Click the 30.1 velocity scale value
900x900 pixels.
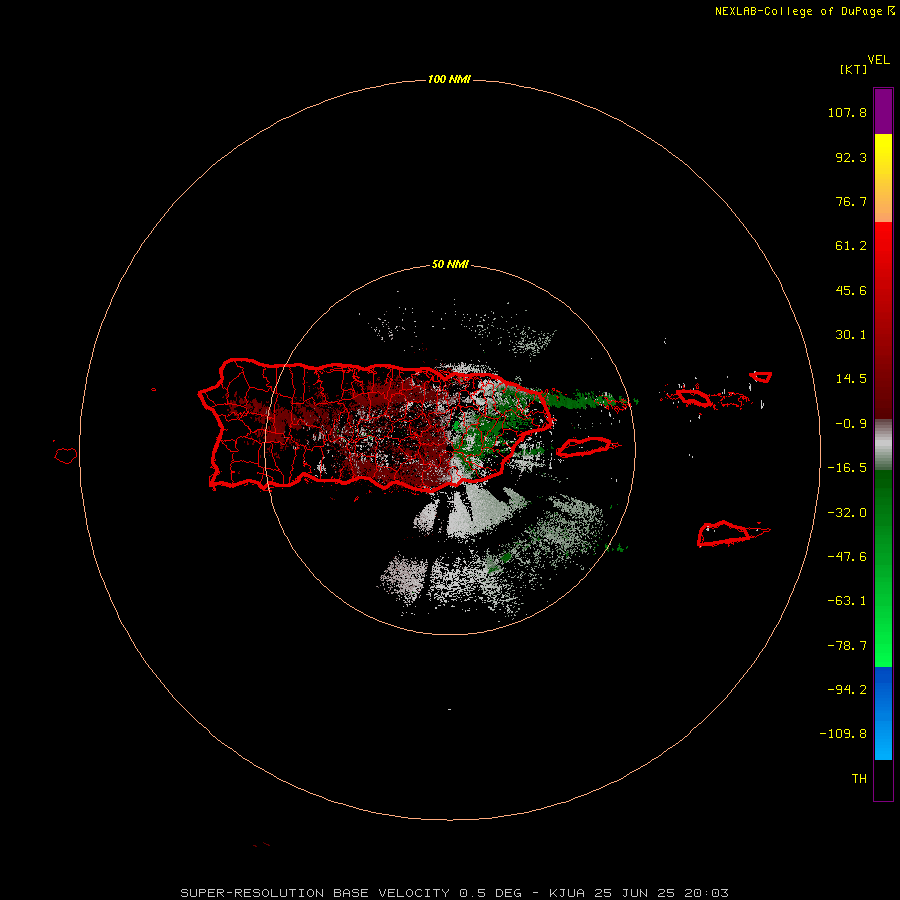point(851,335)
